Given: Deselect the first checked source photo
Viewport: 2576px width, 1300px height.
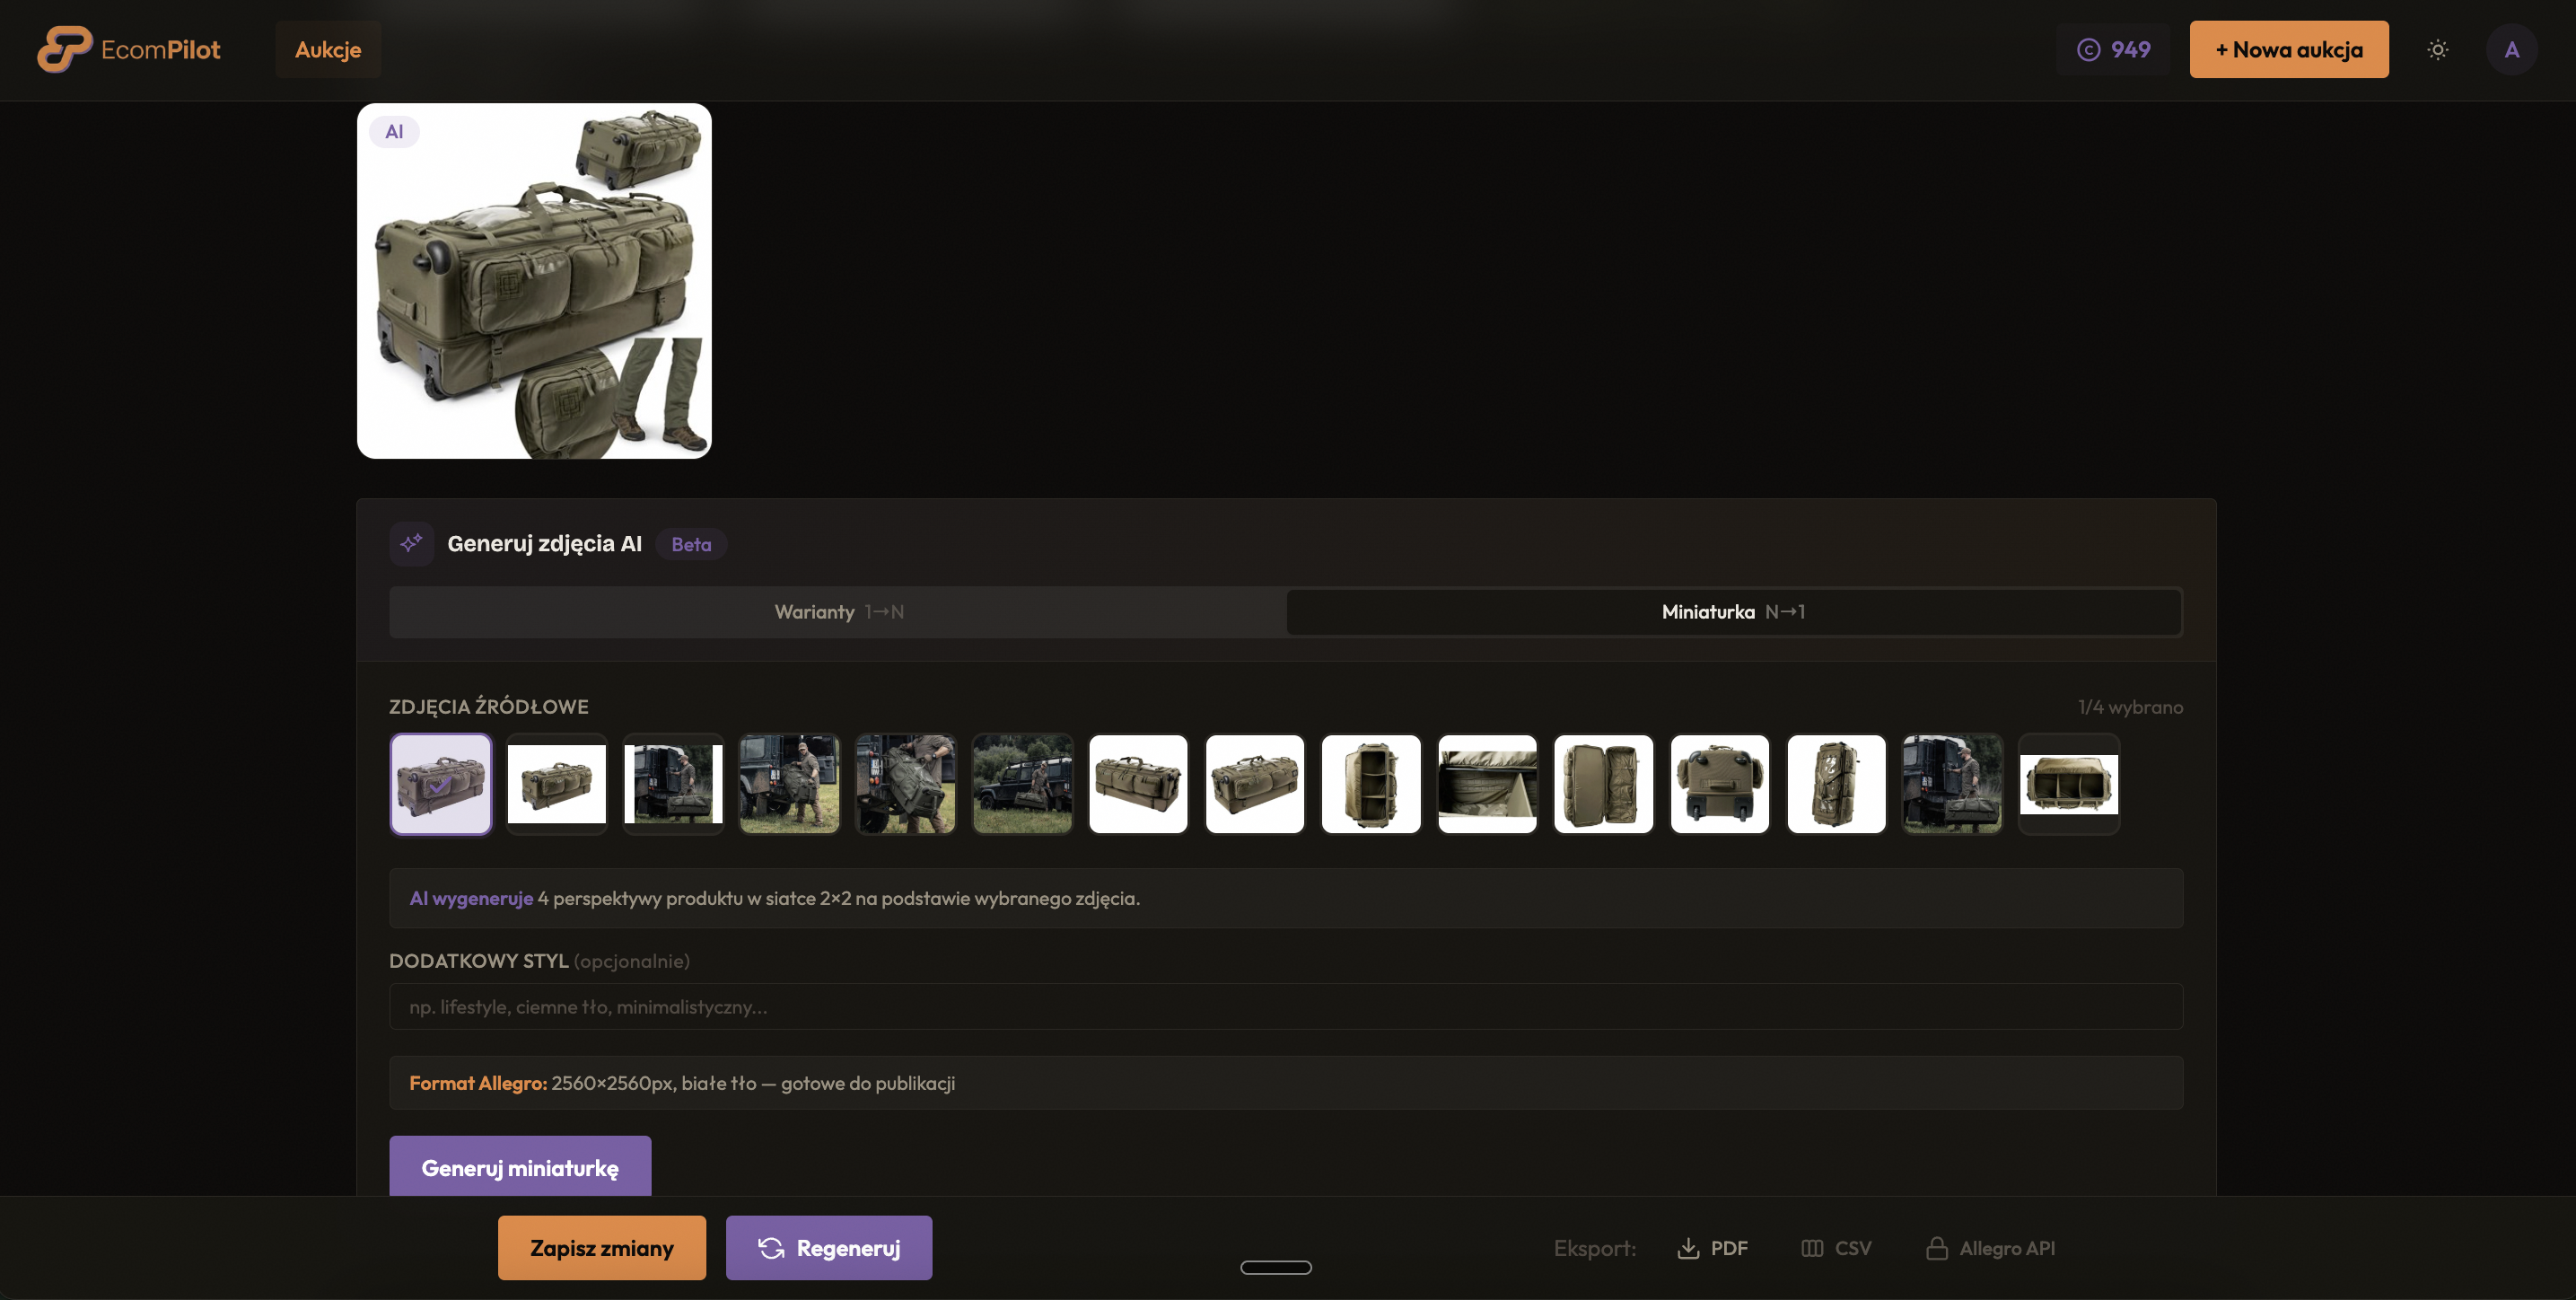Looking at the screenshot, I should click(441, 784).
